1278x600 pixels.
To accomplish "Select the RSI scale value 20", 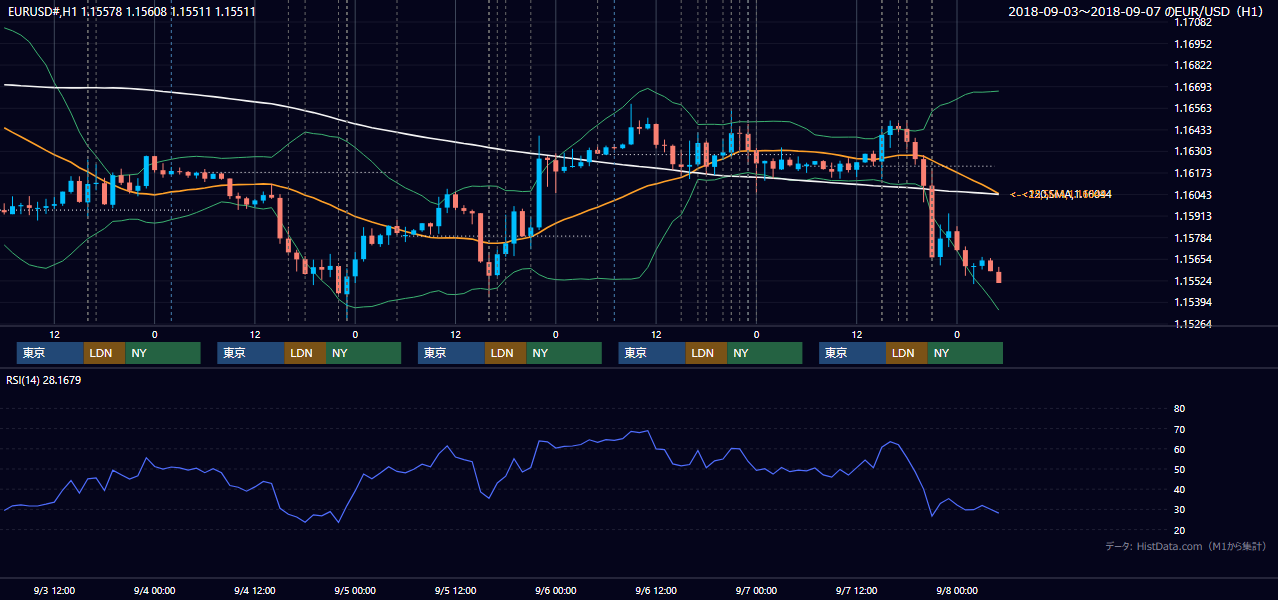I will click(1179, 531).
